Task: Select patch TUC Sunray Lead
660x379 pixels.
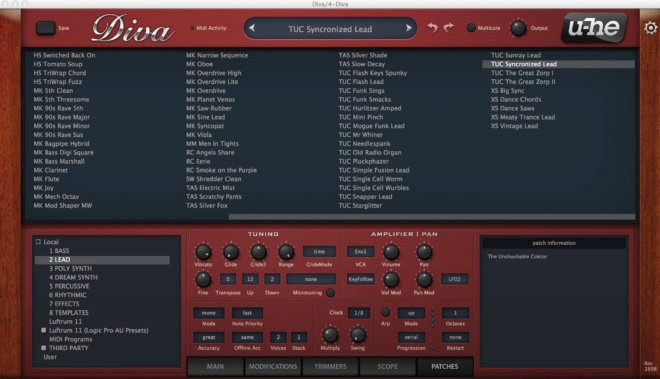Action: click(x=516, y=55)
